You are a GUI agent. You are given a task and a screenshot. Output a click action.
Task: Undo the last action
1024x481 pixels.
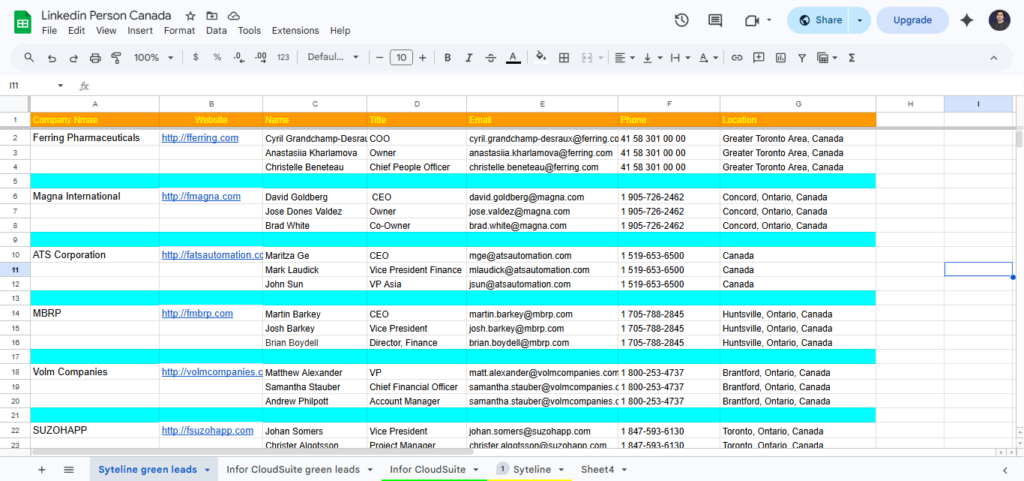52,57
